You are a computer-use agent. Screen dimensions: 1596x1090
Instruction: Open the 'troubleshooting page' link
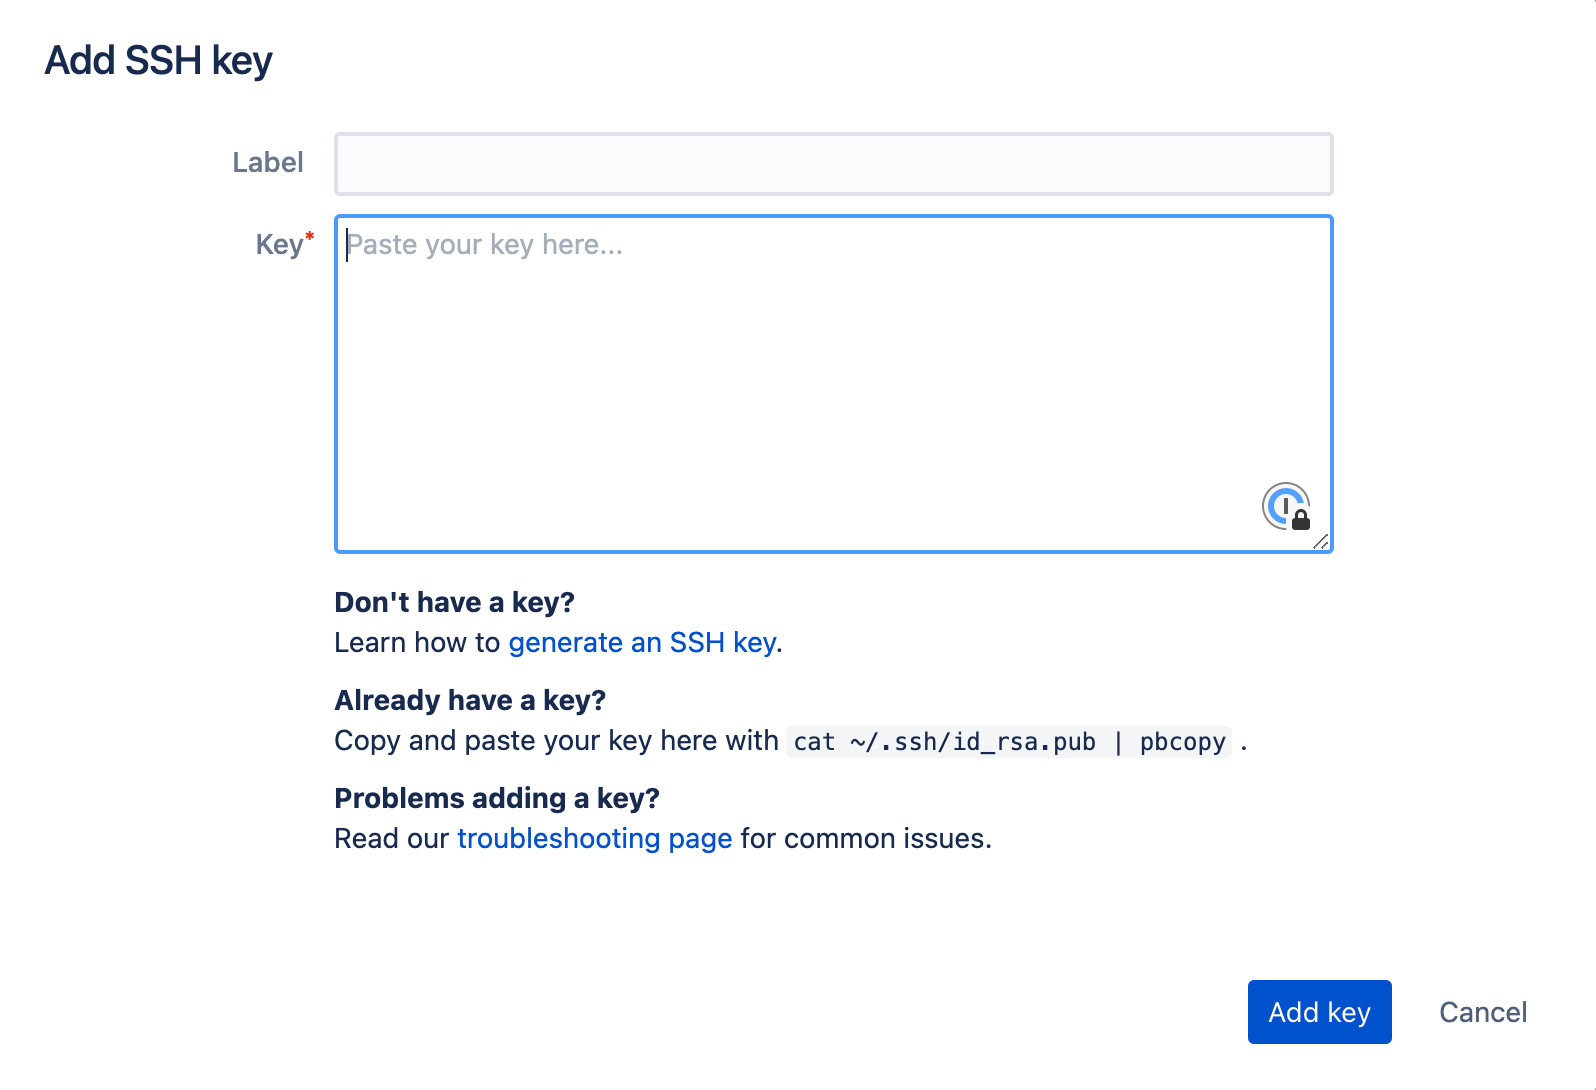point(594,838)
